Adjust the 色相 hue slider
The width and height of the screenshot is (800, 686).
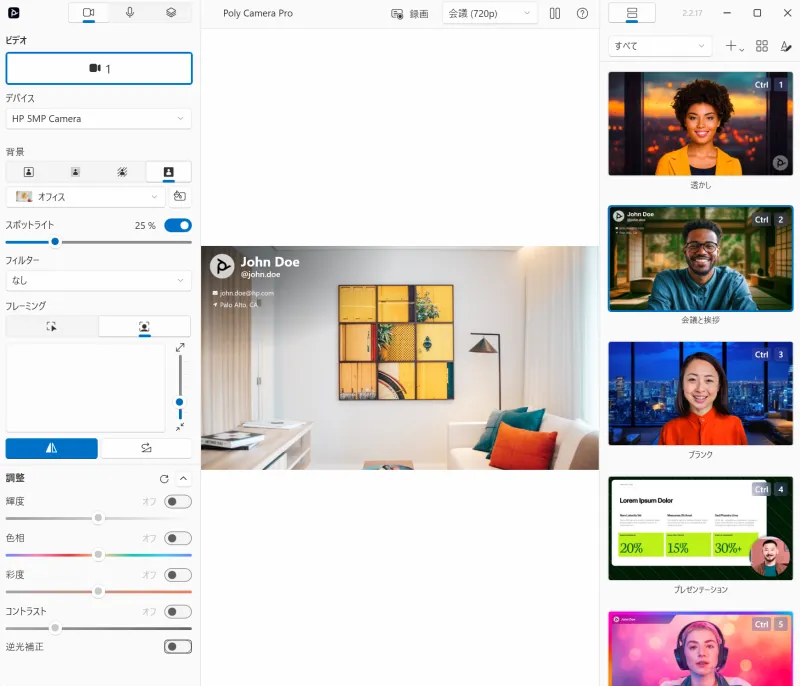click(98, 555)
